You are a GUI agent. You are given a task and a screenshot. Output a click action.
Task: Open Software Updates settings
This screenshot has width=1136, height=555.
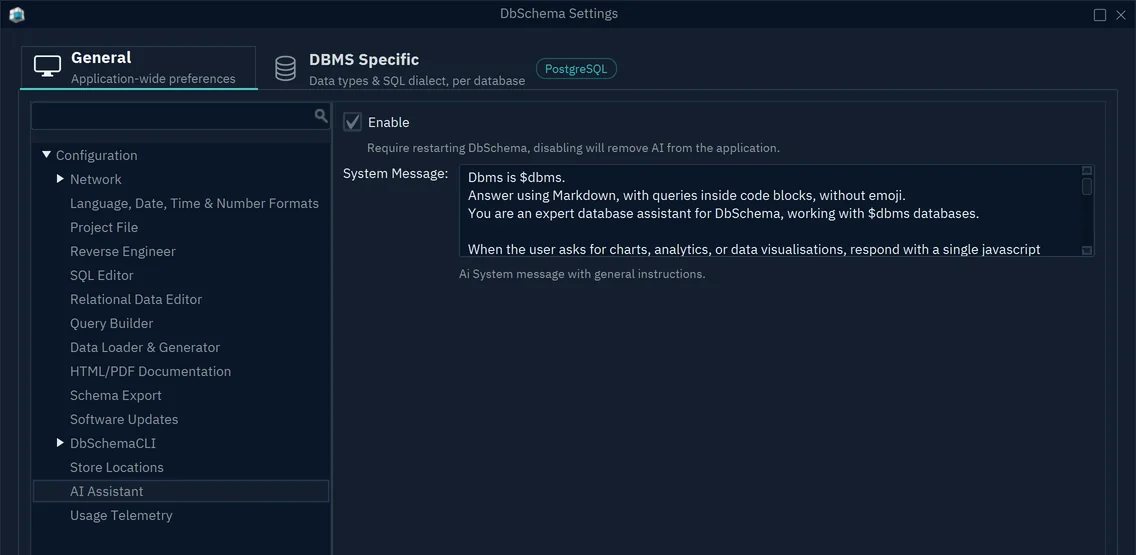[124, 419]
